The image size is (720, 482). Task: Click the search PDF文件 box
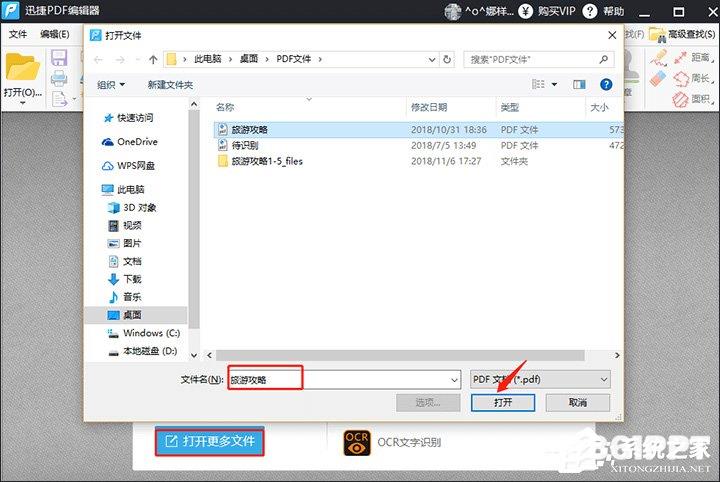(x=539, y=59)
